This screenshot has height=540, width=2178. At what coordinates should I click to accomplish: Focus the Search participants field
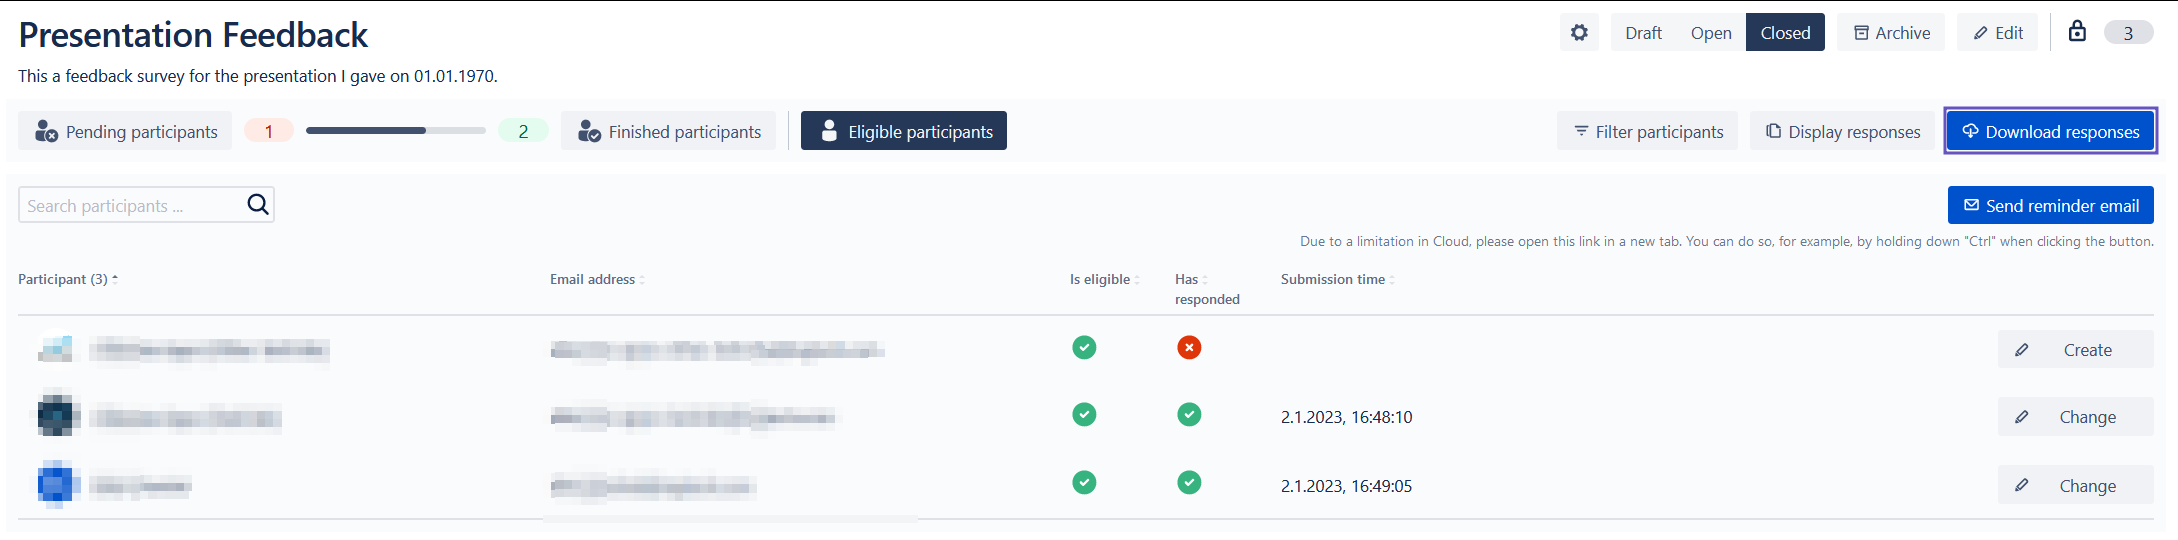tap(130, 205)
